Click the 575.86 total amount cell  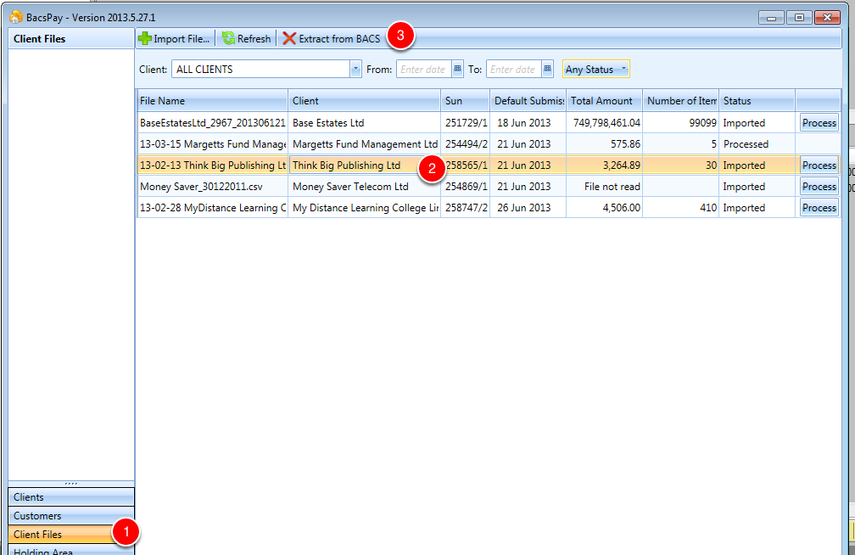(x=604, y=144)
